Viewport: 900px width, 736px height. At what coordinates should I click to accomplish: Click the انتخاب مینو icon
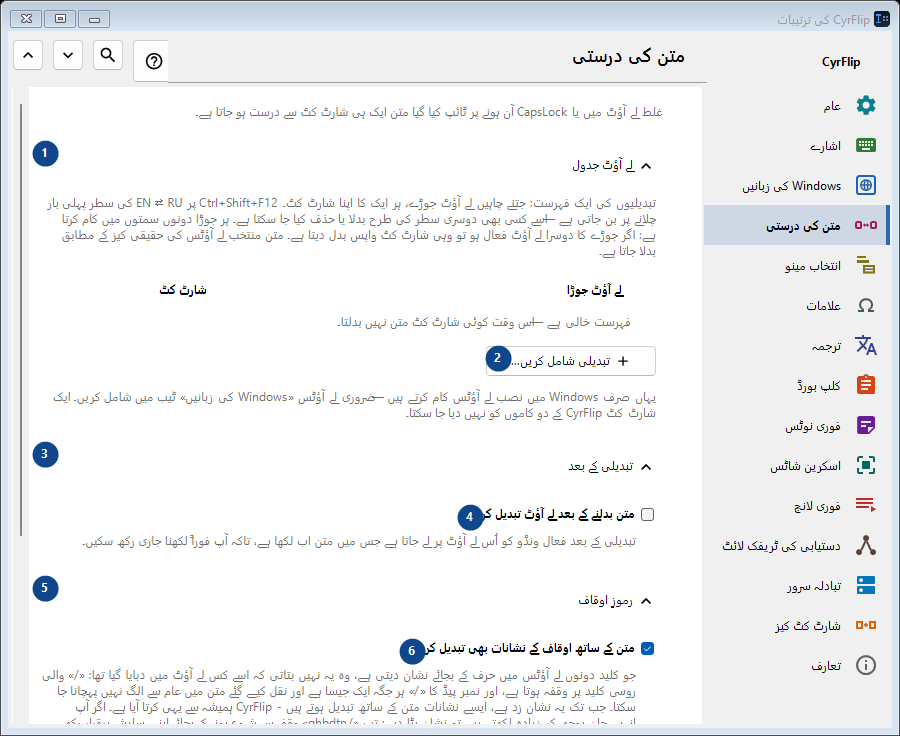pyautogui.click(x=866, y=265)
